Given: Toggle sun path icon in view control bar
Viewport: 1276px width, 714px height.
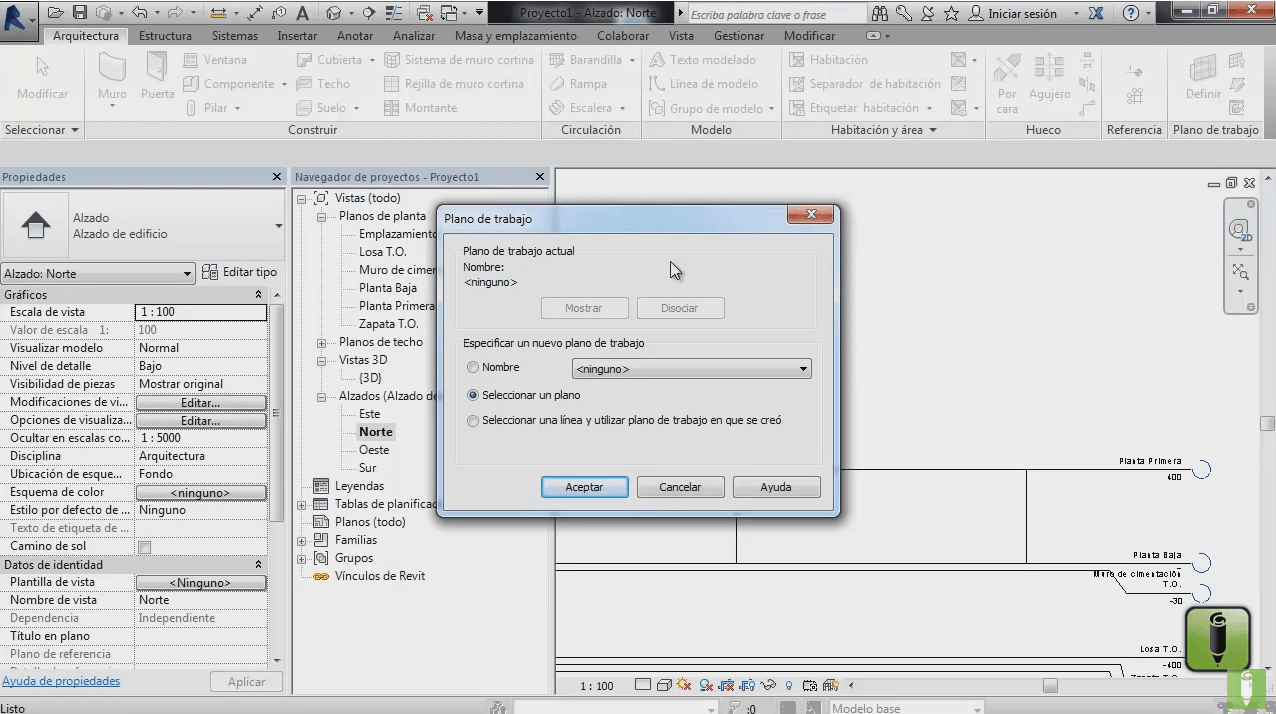Looking at the screenshot, I should (x=685, y=686).
